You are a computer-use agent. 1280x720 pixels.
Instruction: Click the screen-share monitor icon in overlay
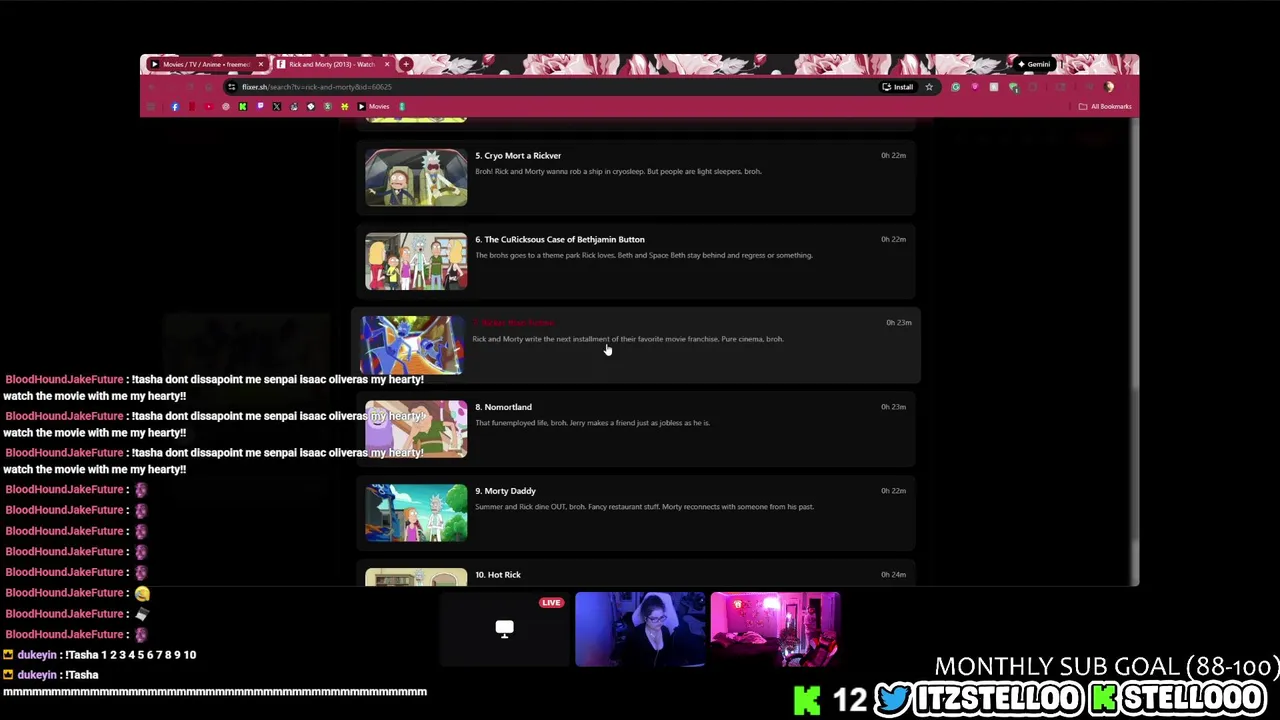pyautogui.click(x=504, y=628)
